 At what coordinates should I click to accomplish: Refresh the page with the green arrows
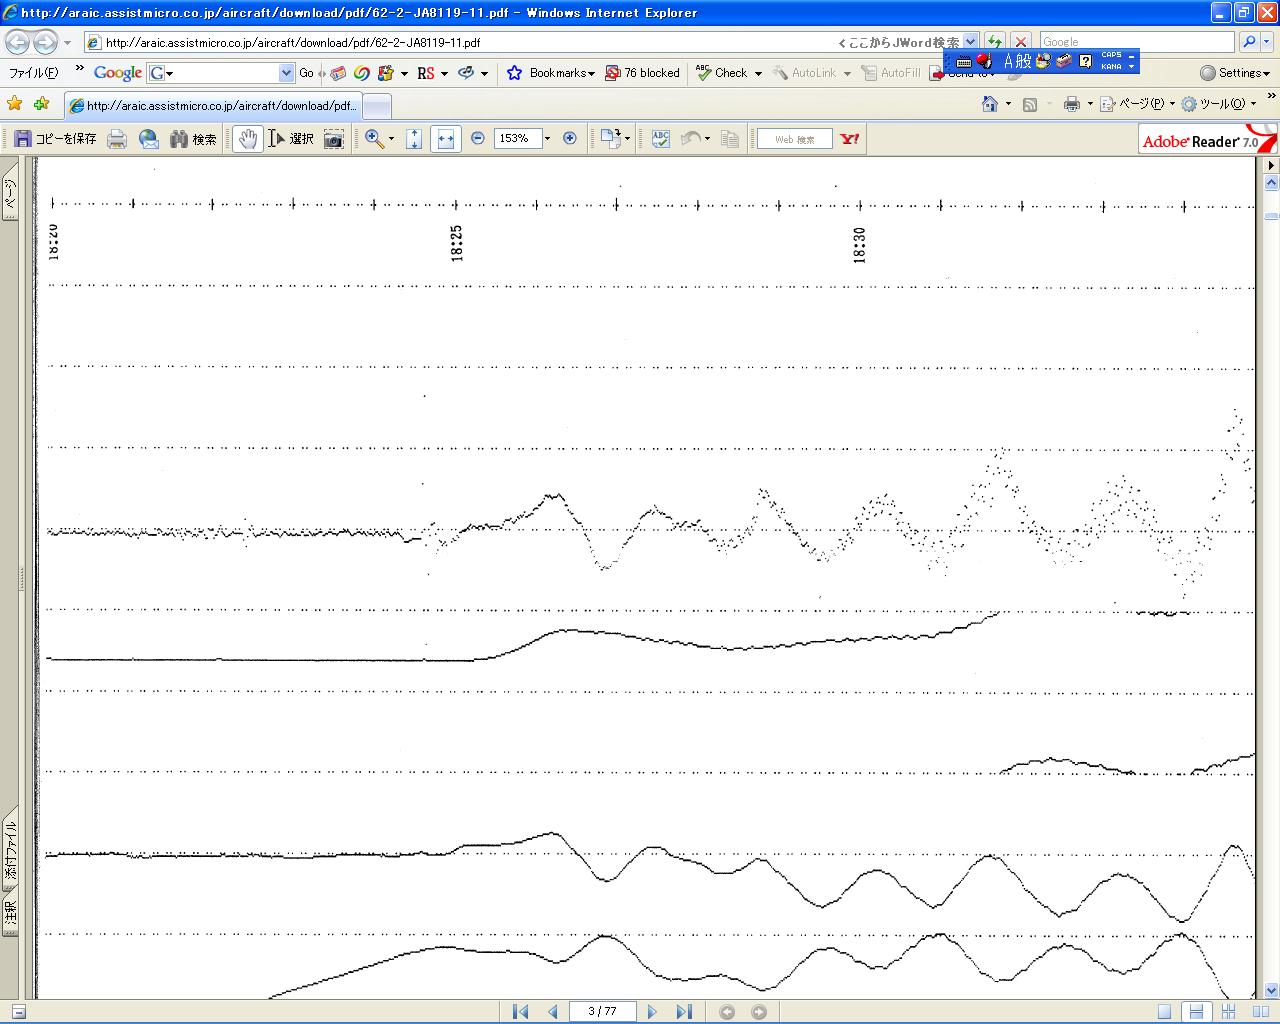[x=994, y=42]
